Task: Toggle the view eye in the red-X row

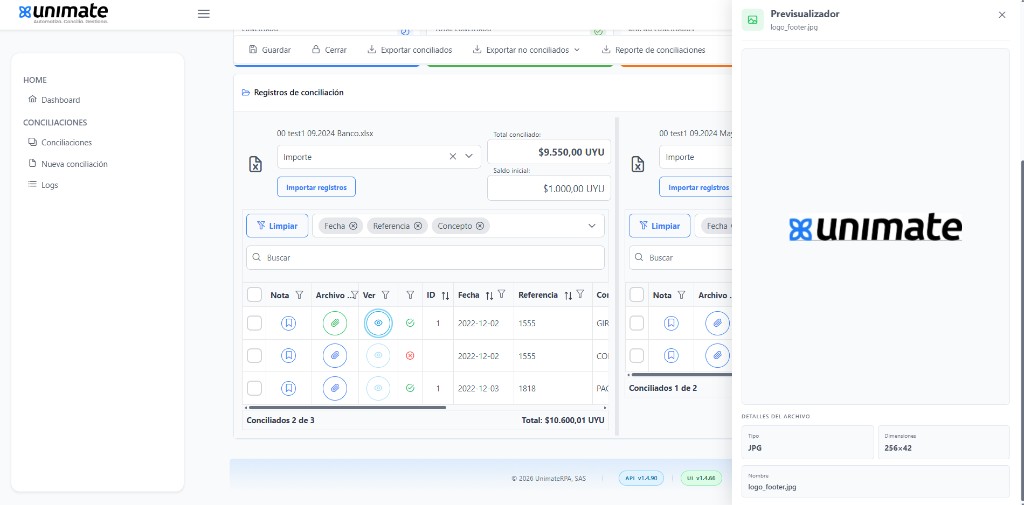Action: point(378,355)
